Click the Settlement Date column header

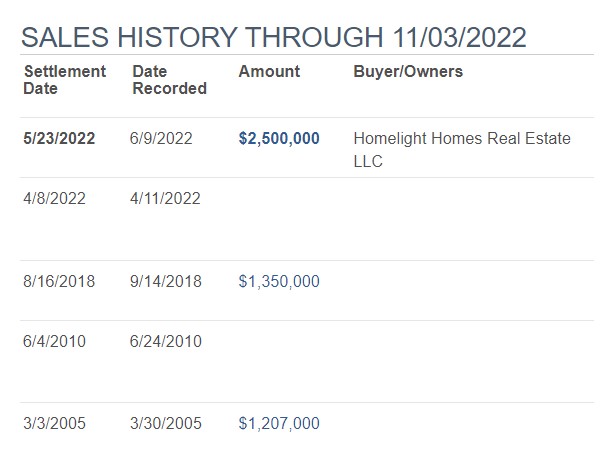click(x=65, y=80)
